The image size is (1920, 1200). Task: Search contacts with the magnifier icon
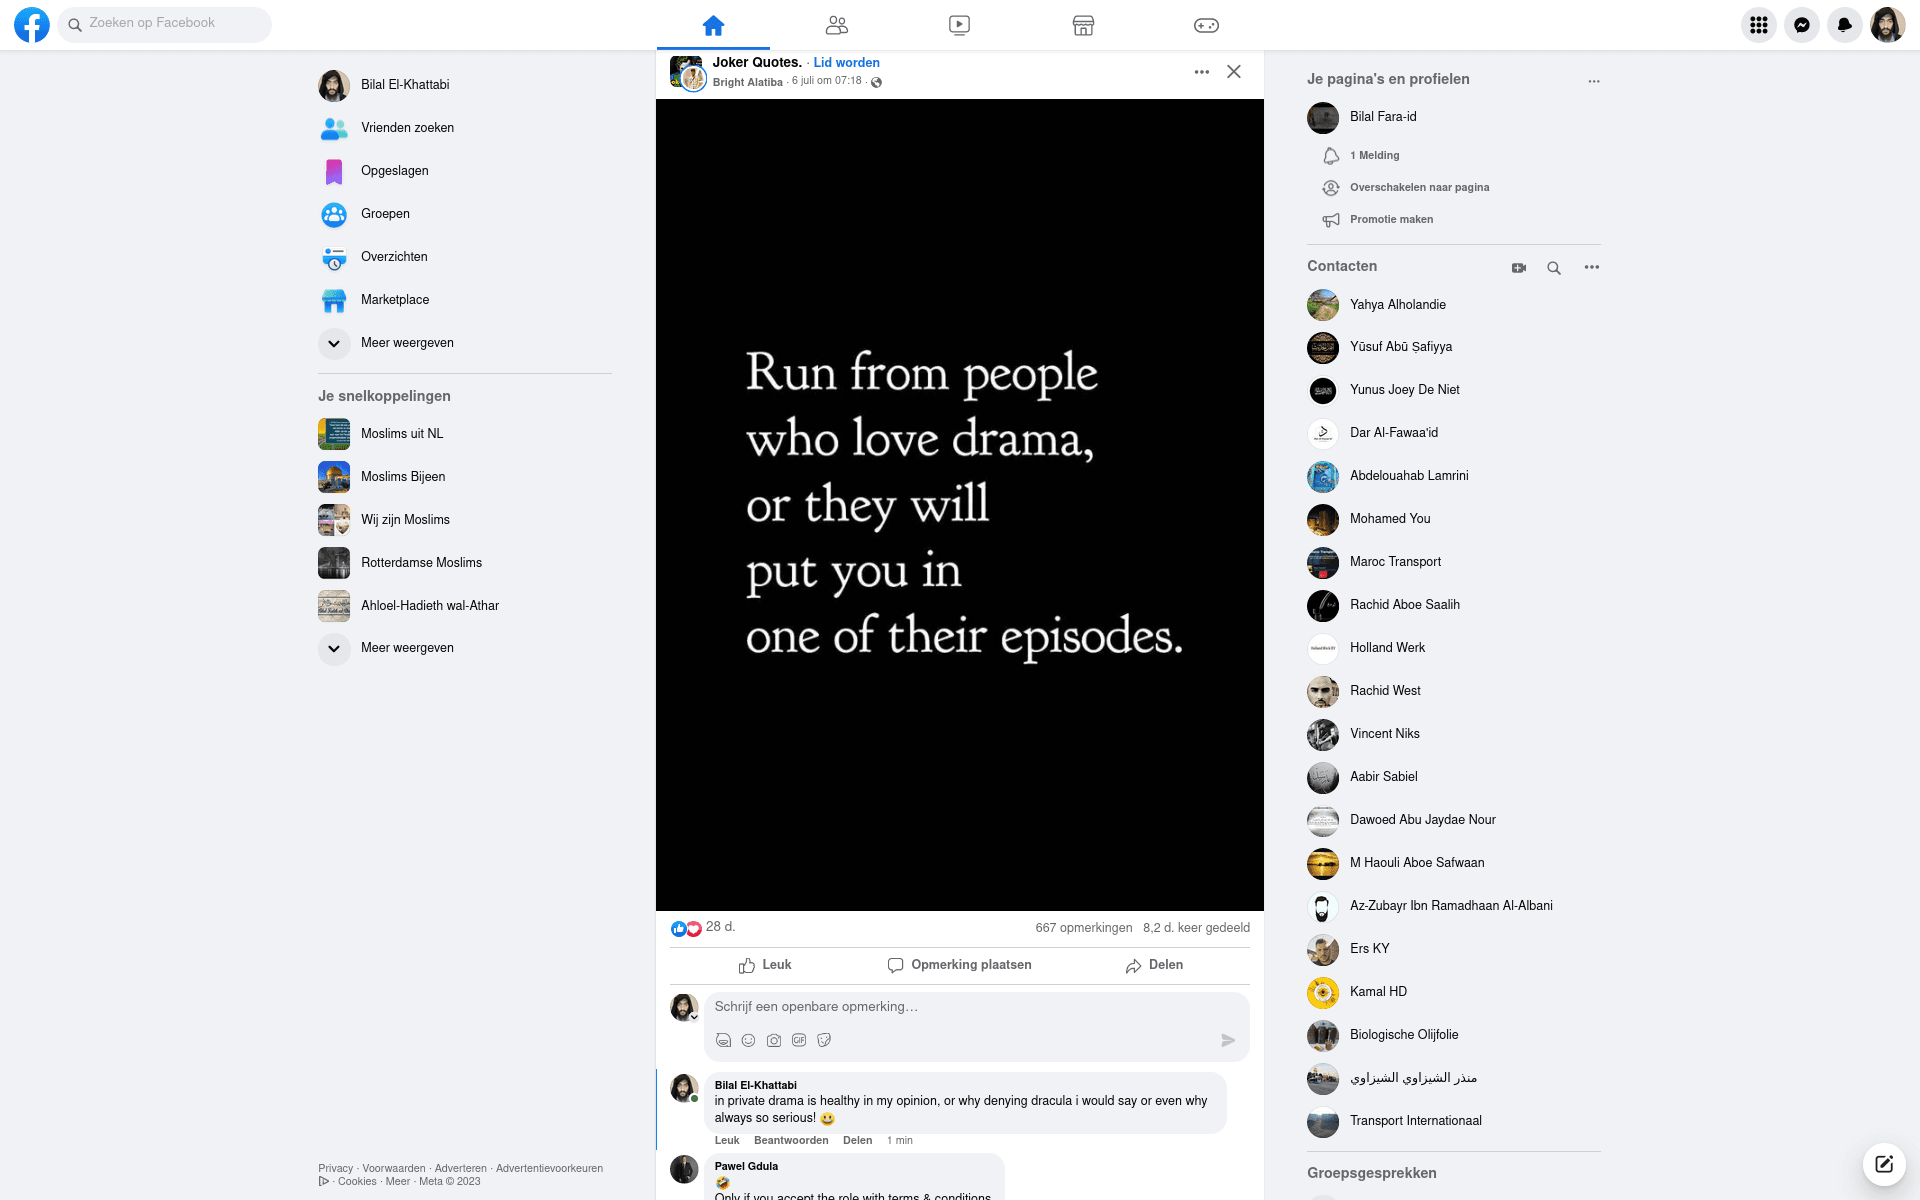tap(1554, 268)
